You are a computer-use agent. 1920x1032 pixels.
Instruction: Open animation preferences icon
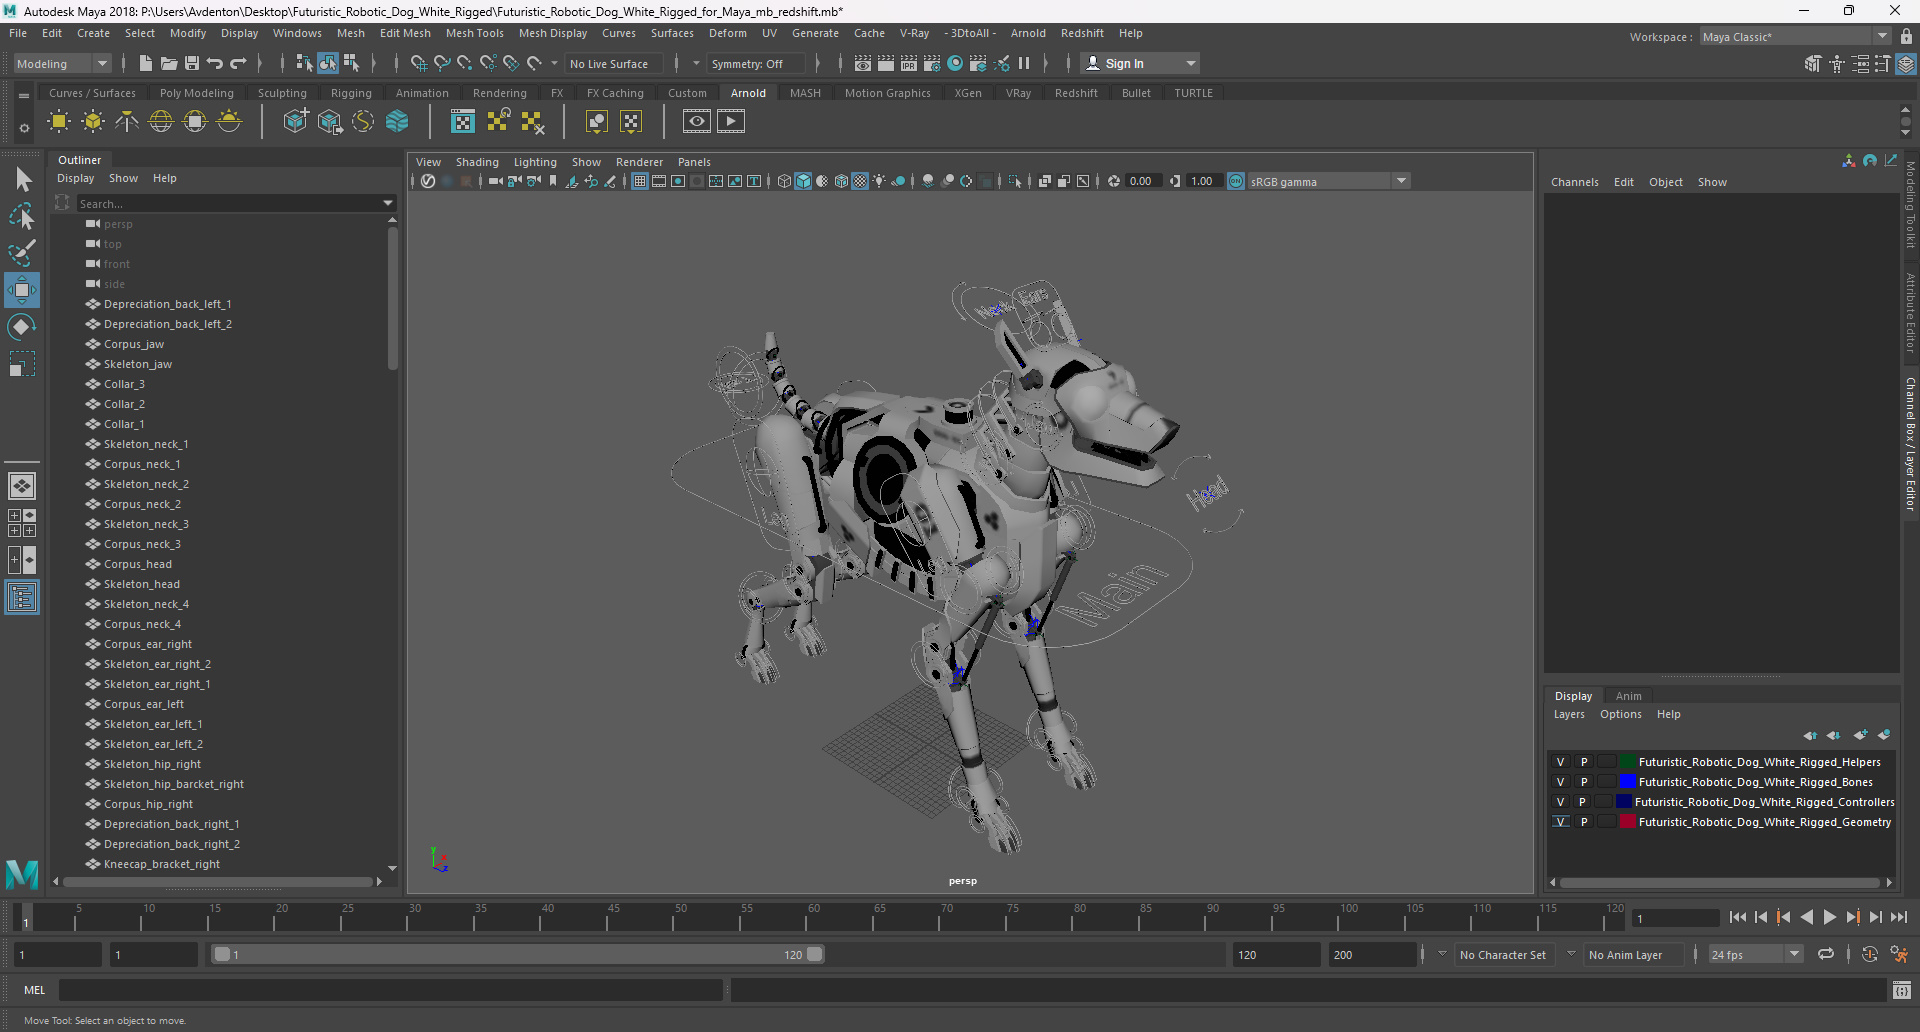1899,954
